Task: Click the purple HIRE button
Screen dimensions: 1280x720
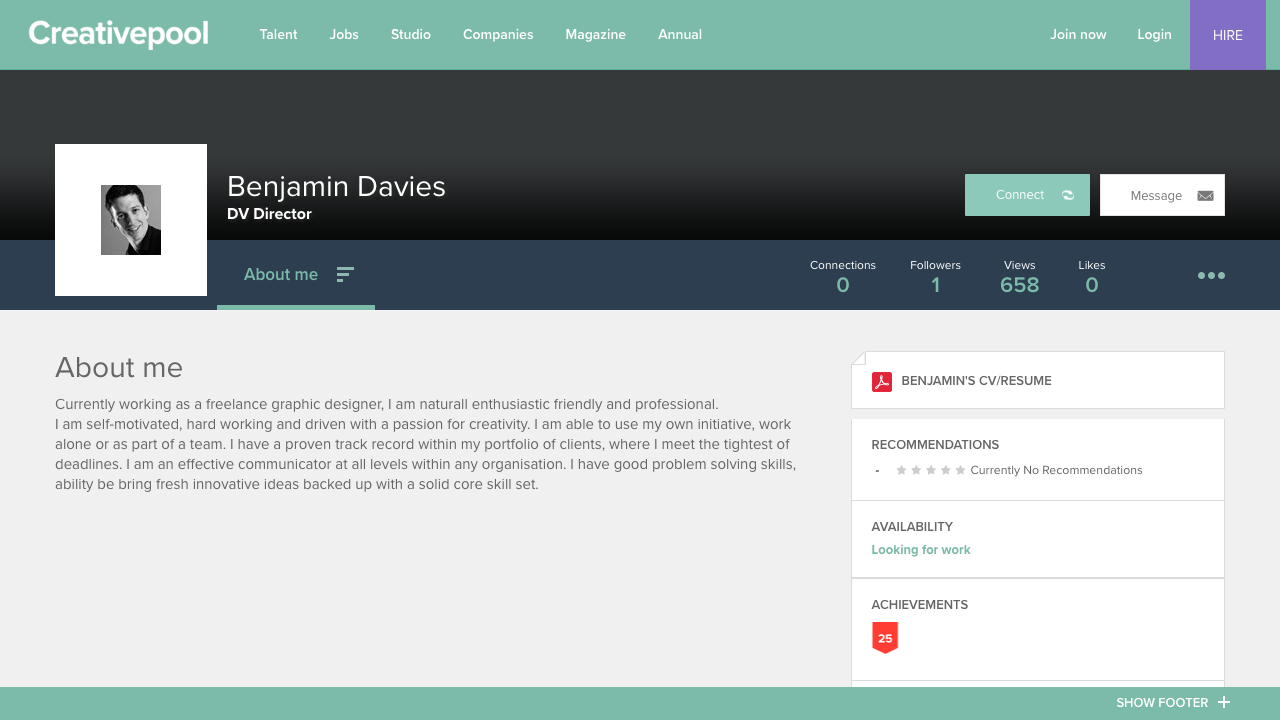Action: (x=1227, y=35)
